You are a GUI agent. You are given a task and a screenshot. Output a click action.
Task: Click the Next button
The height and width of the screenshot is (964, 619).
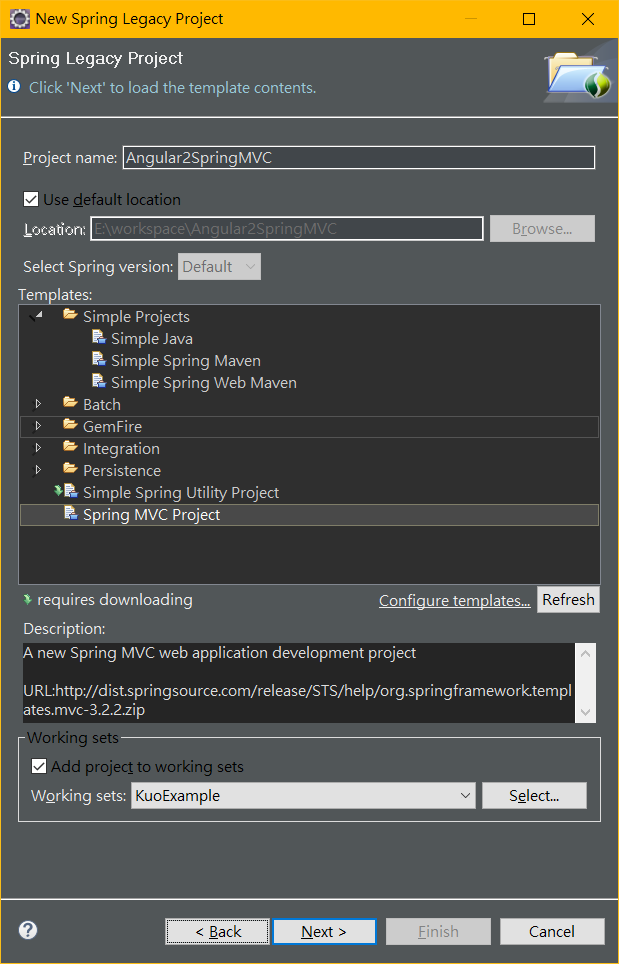[324, 931]
